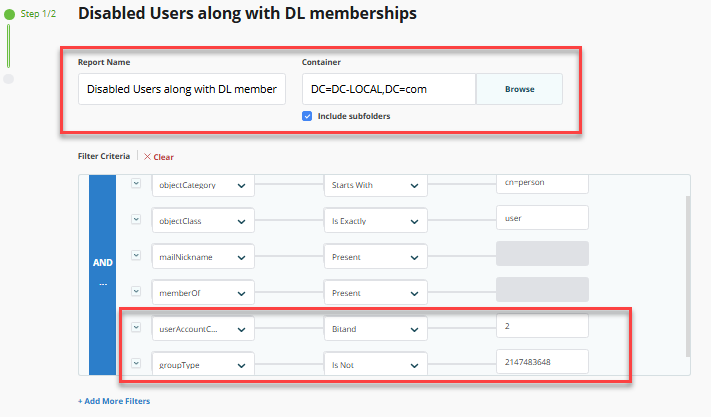
Task: Click the row options chevron beside groupType
Action: coord(136,363)
